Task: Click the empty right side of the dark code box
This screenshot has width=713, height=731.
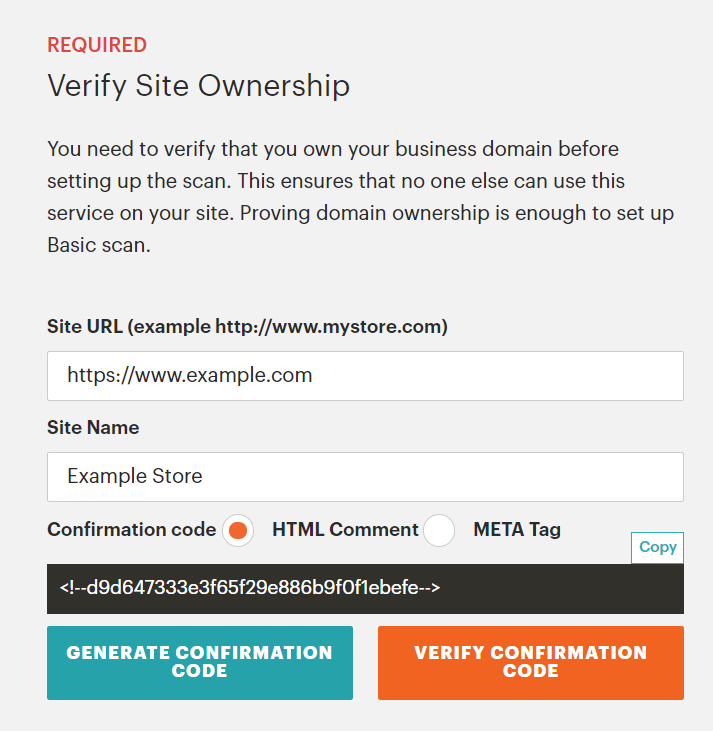Action: point(562,588)
